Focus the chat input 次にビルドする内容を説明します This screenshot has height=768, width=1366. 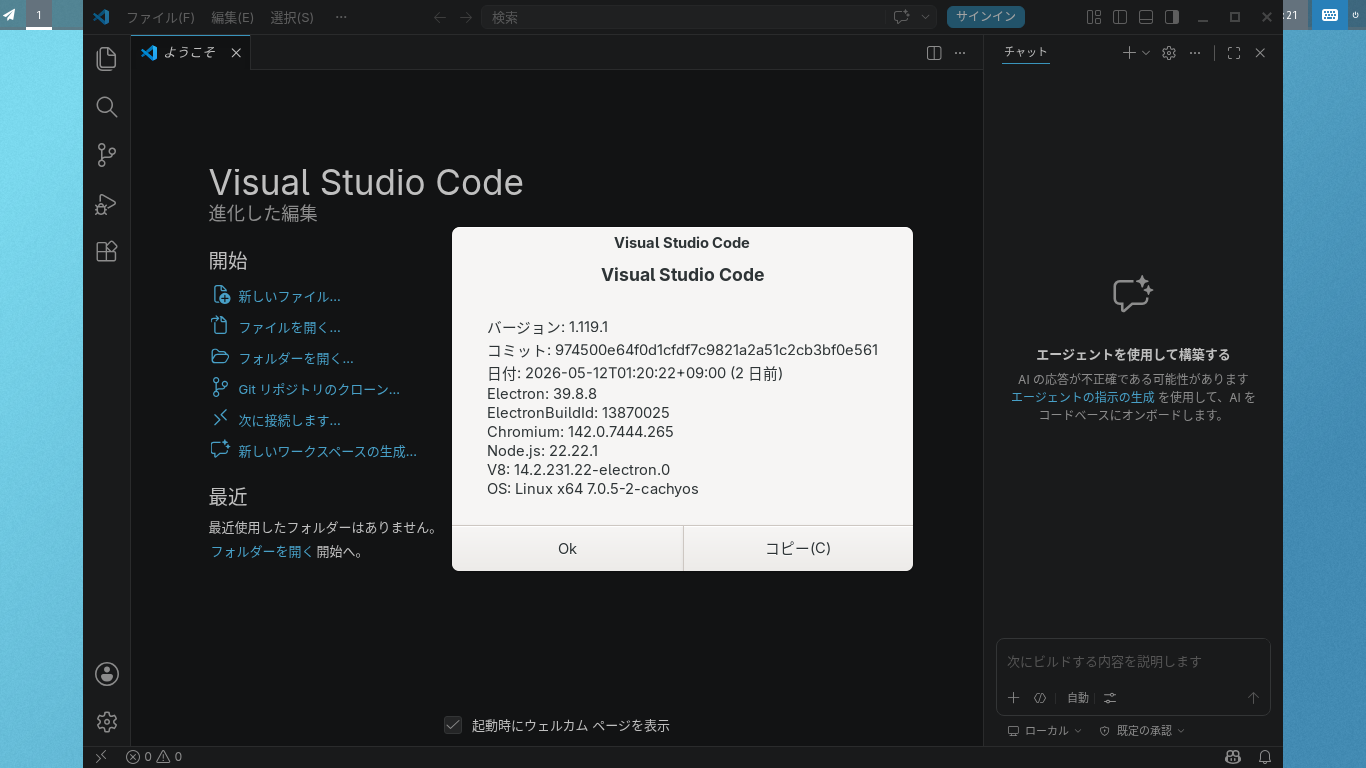(1133, 661)
